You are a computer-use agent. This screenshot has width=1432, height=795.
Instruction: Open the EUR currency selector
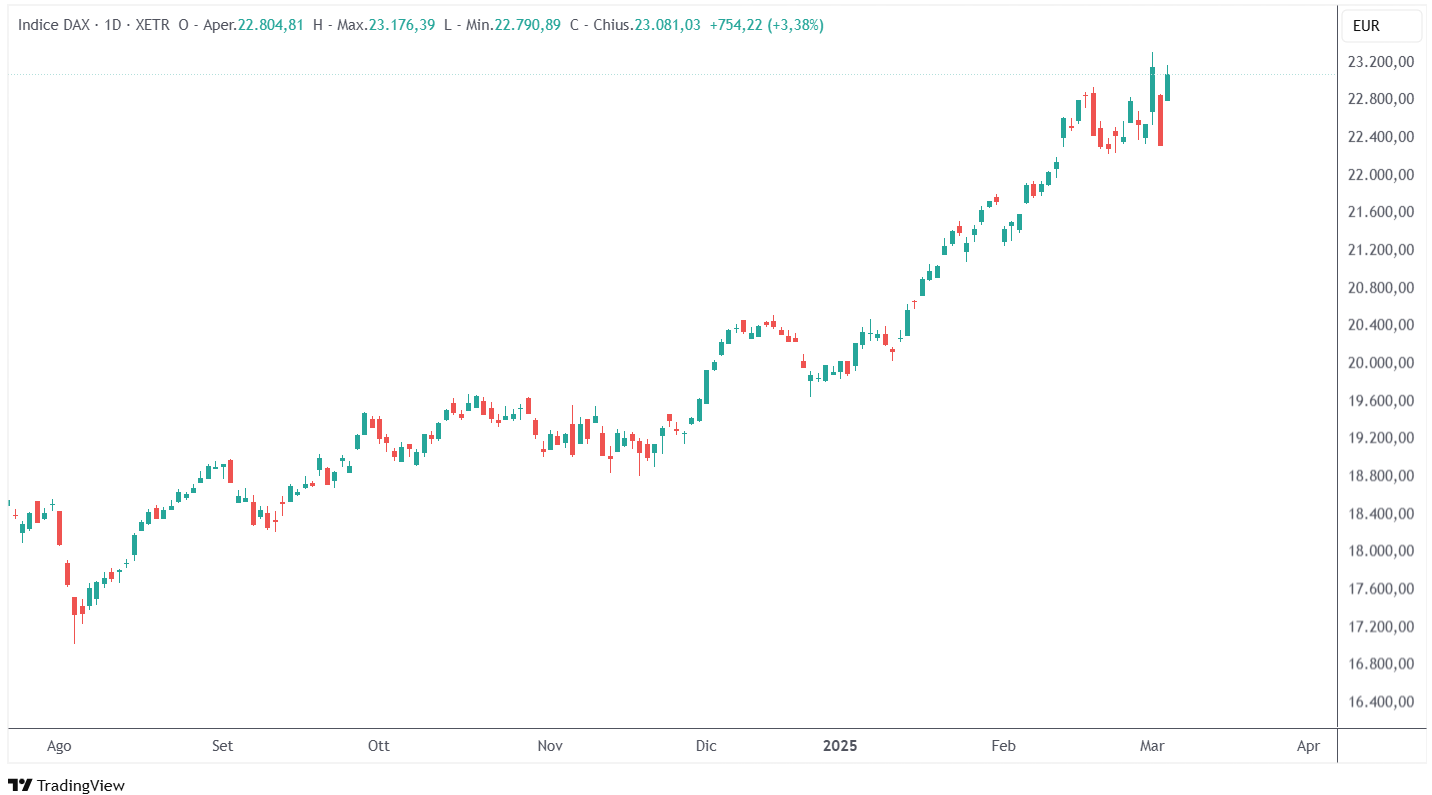click(1380, 26)
